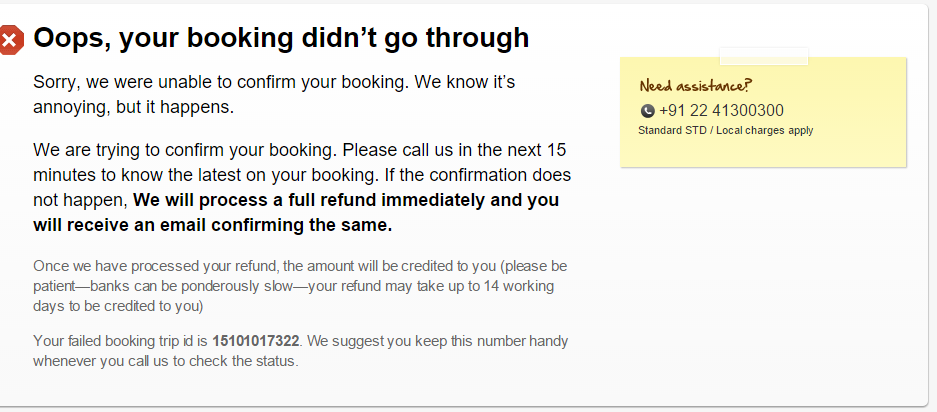This screenshot has width=937, height=412.
Task: Click the tape strip atop the sticky note
Action: click(763, 55)
